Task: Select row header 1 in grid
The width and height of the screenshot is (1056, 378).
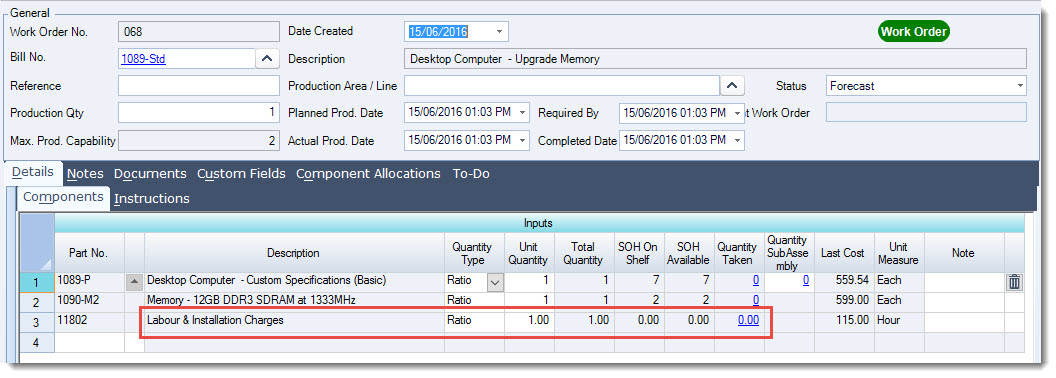Action: [36, 282]
